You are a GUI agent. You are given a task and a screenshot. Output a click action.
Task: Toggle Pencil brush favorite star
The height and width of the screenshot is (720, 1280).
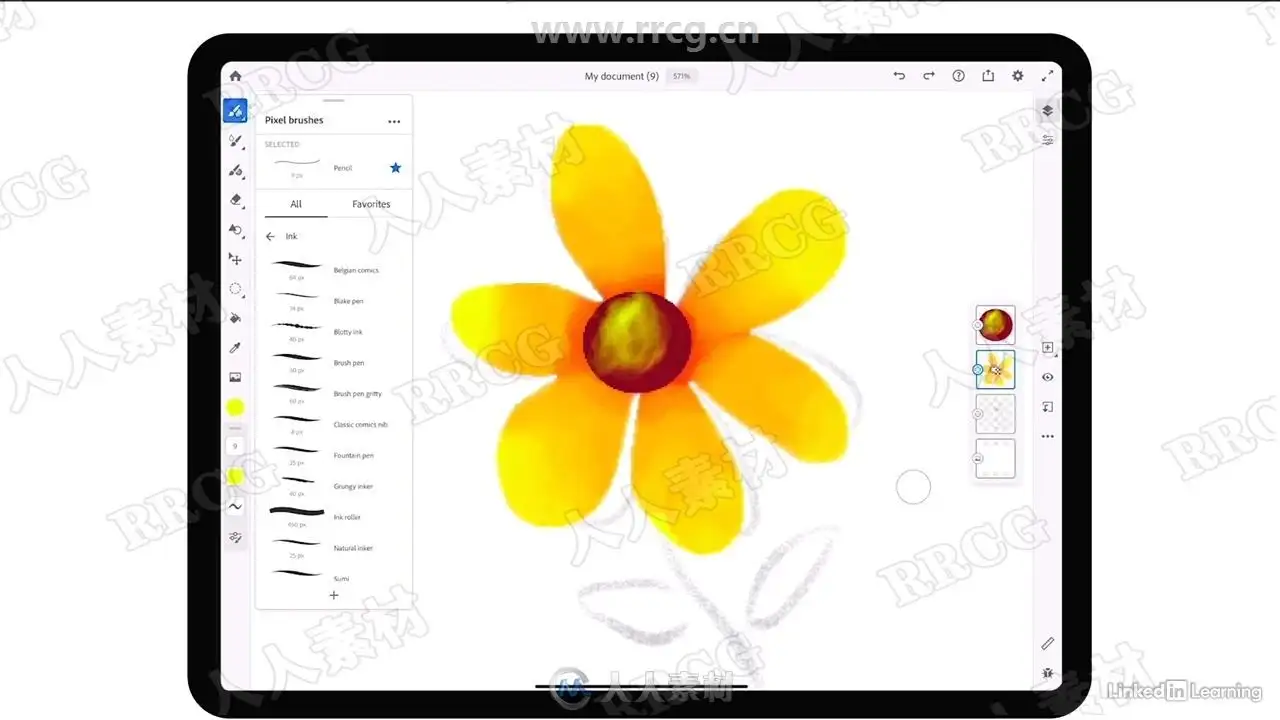coord(395,168)
